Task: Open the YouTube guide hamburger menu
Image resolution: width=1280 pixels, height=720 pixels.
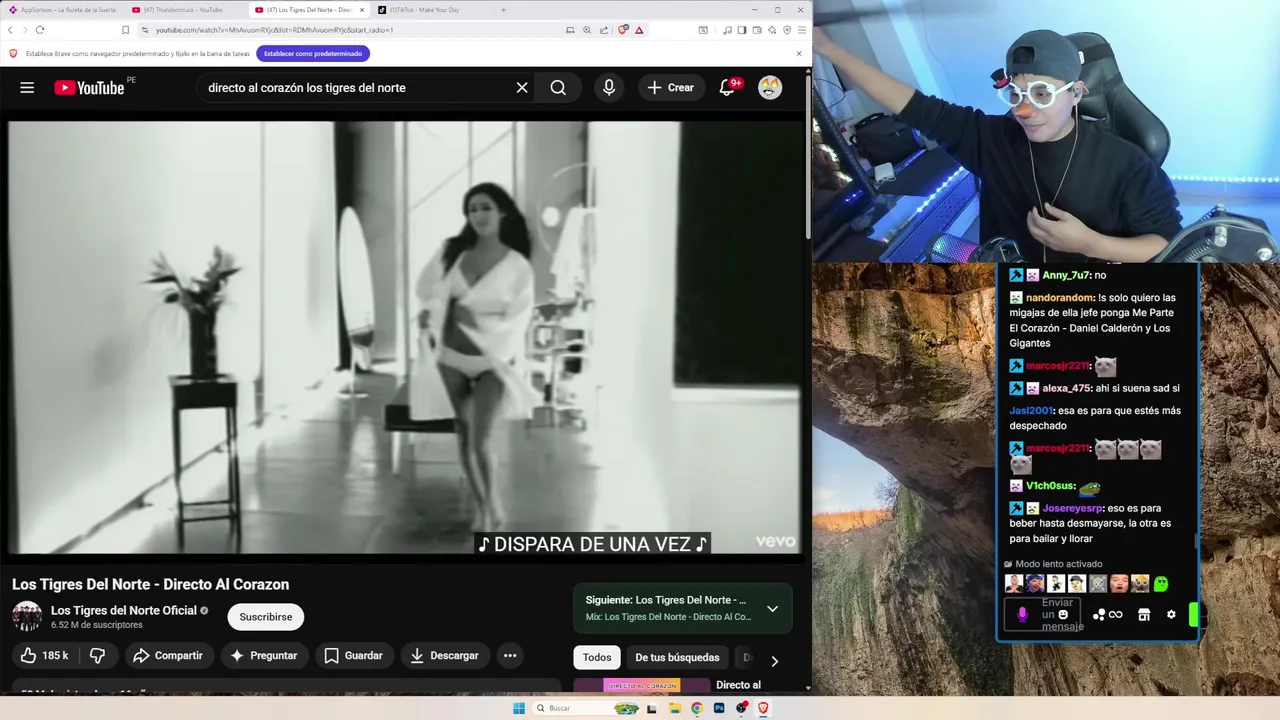Action: click(x=27, y=88)
